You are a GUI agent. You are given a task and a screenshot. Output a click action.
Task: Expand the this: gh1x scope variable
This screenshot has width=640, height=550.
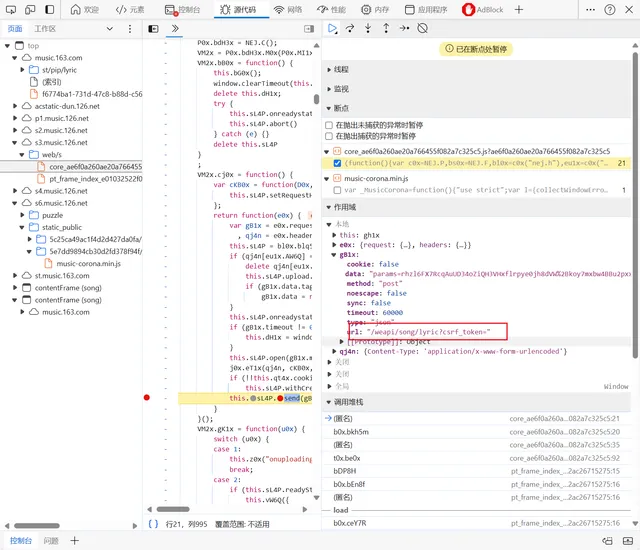coord(334,235)
